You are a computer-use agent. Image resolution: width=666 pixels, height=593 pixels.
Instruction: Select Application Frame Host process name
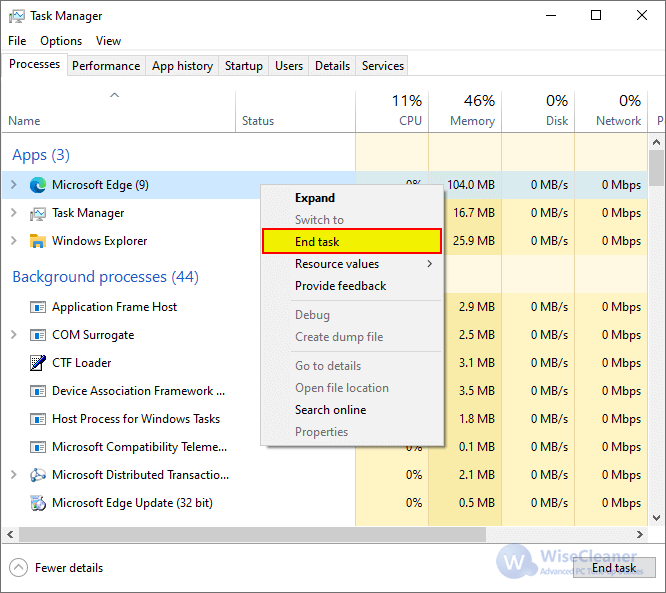(114, 307)
